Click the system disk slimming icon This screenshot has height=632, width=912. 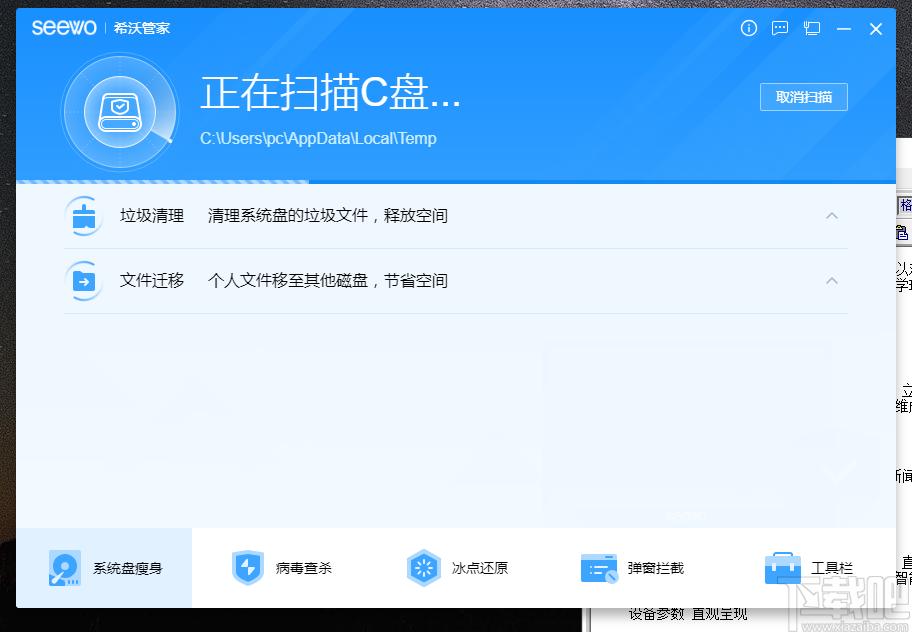[65, 568]
